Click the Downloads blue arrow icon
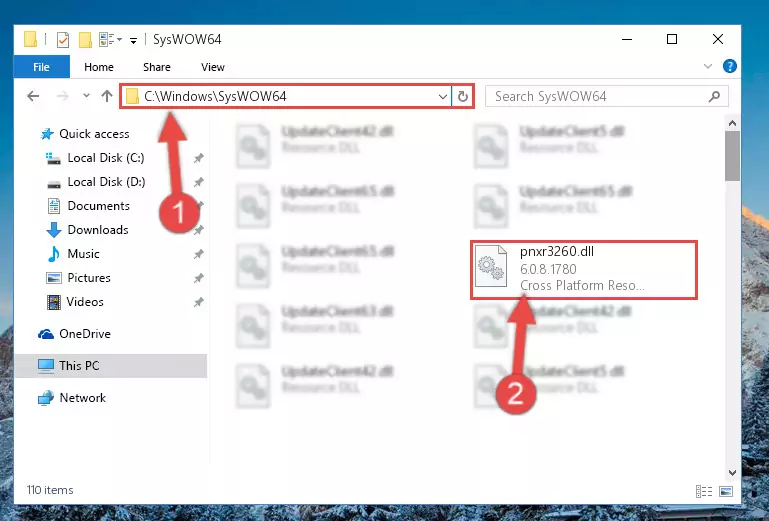The width and height of the screenshot is (769, 521). pyautogui.click(x=53, y=230)
